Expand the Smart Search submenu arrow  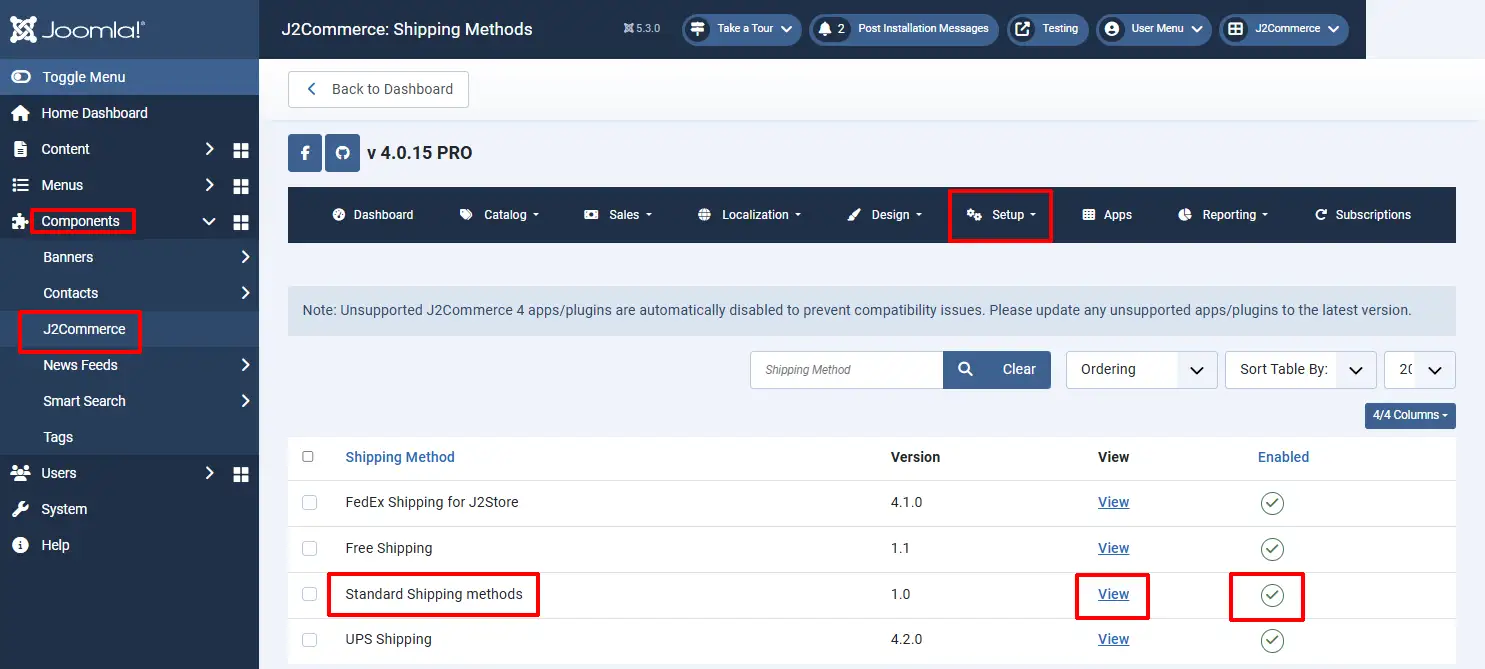pyautogui.click(x=245, y=401)
